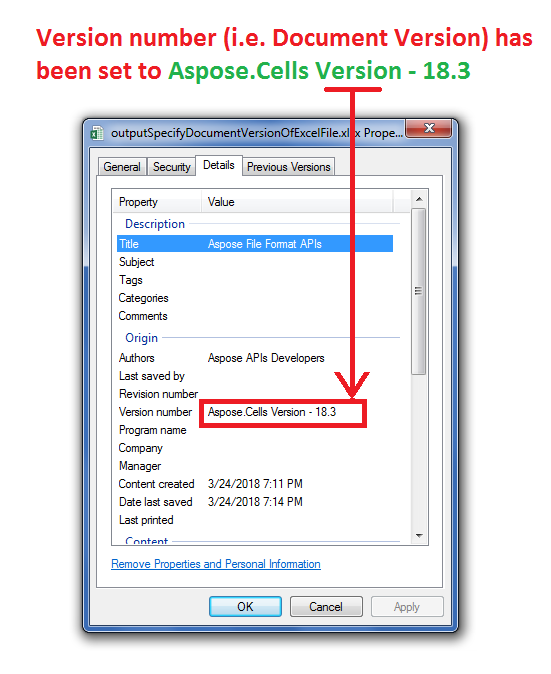Image resolution: width=551 pixels, height=674 pixels.
Task: Switch to the General tab
Action: point(122,167)
